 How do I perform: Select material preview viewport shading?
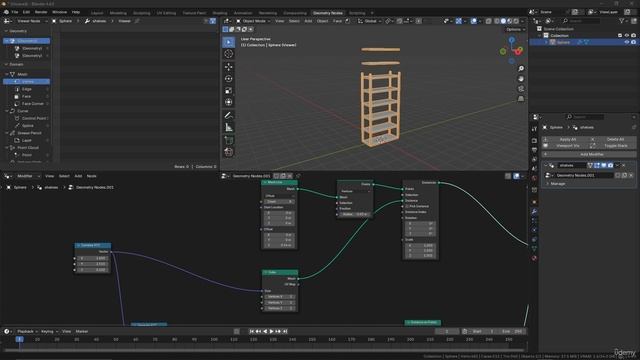click(510, 21)
